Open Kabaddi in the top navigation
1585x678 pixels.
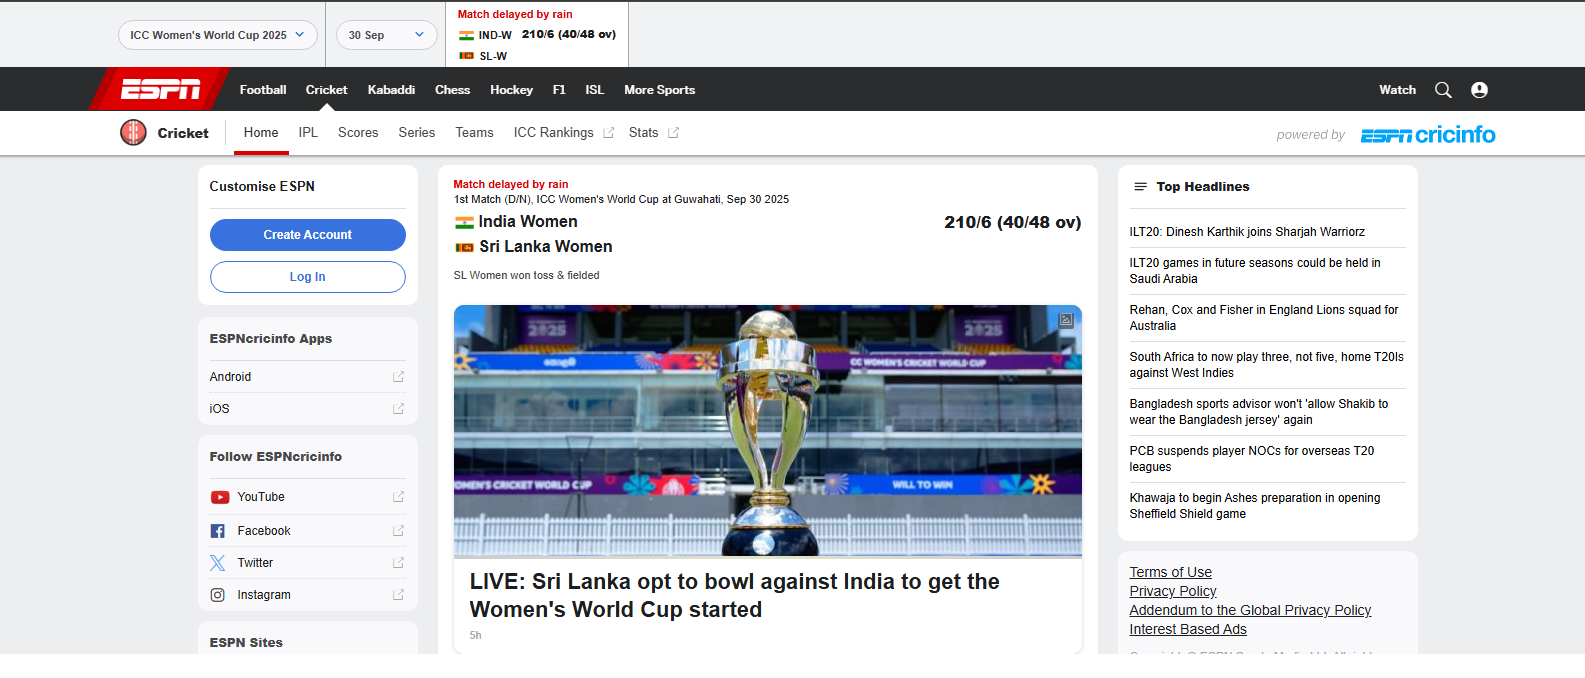click(x=391, y=90)
